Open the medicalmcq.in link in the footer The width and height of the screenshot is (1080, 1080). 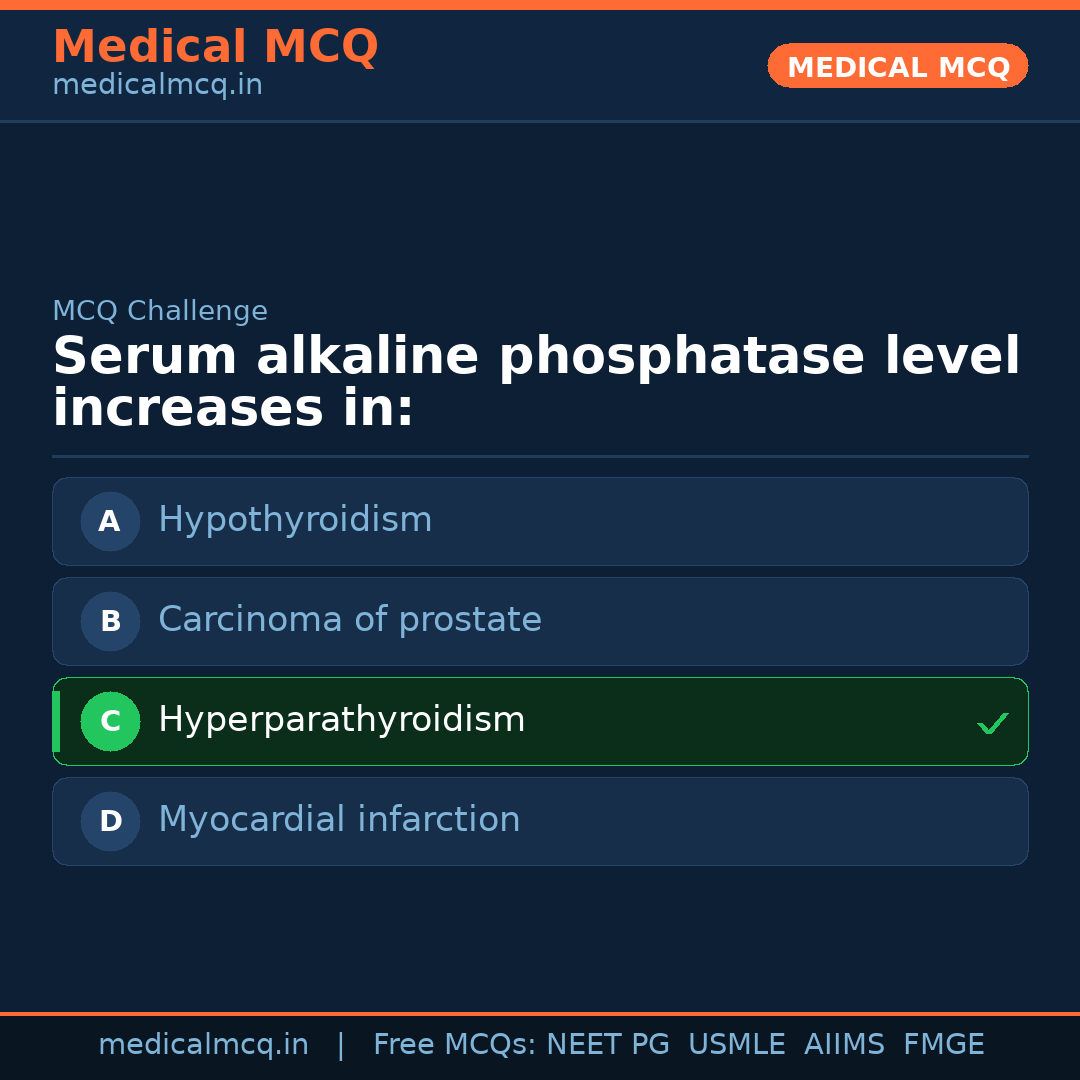[203, 1045]
